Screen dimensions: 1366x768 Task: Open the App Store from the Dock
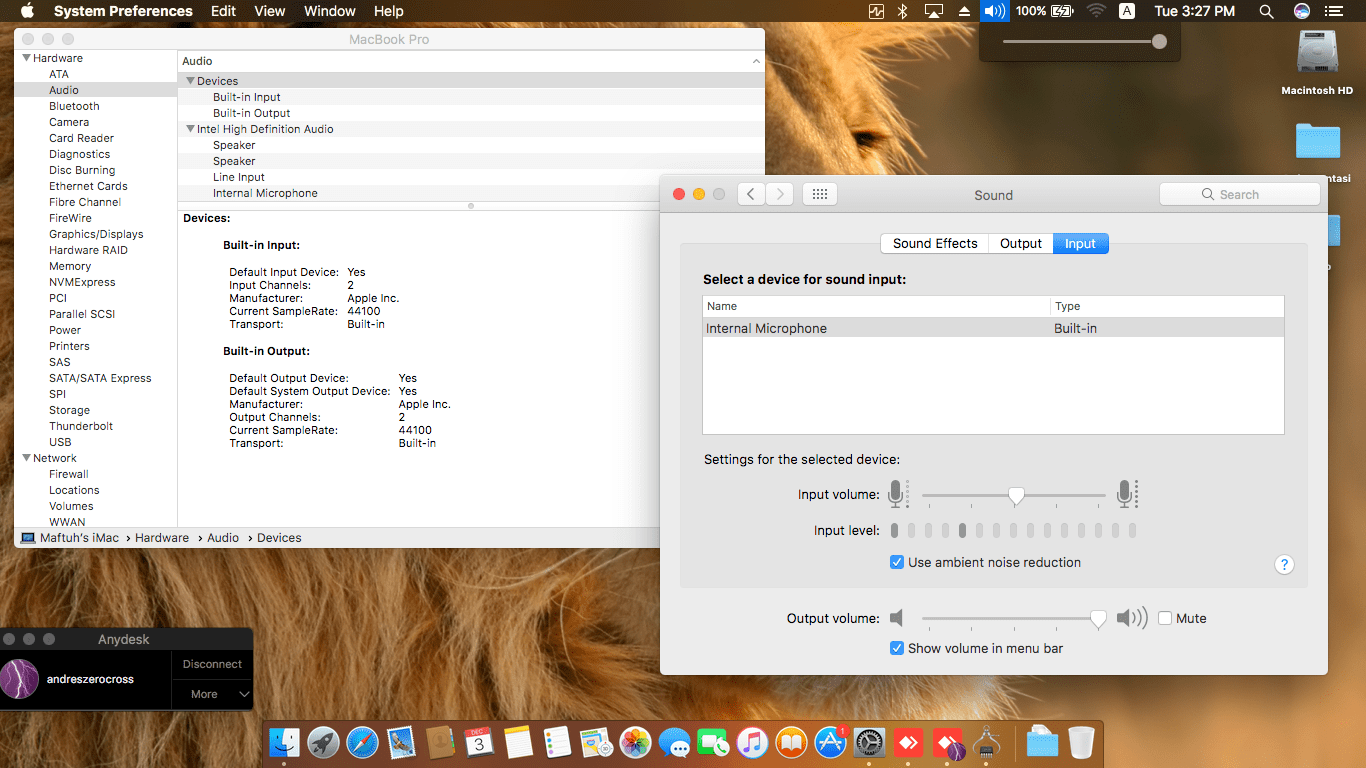[830, 742]
